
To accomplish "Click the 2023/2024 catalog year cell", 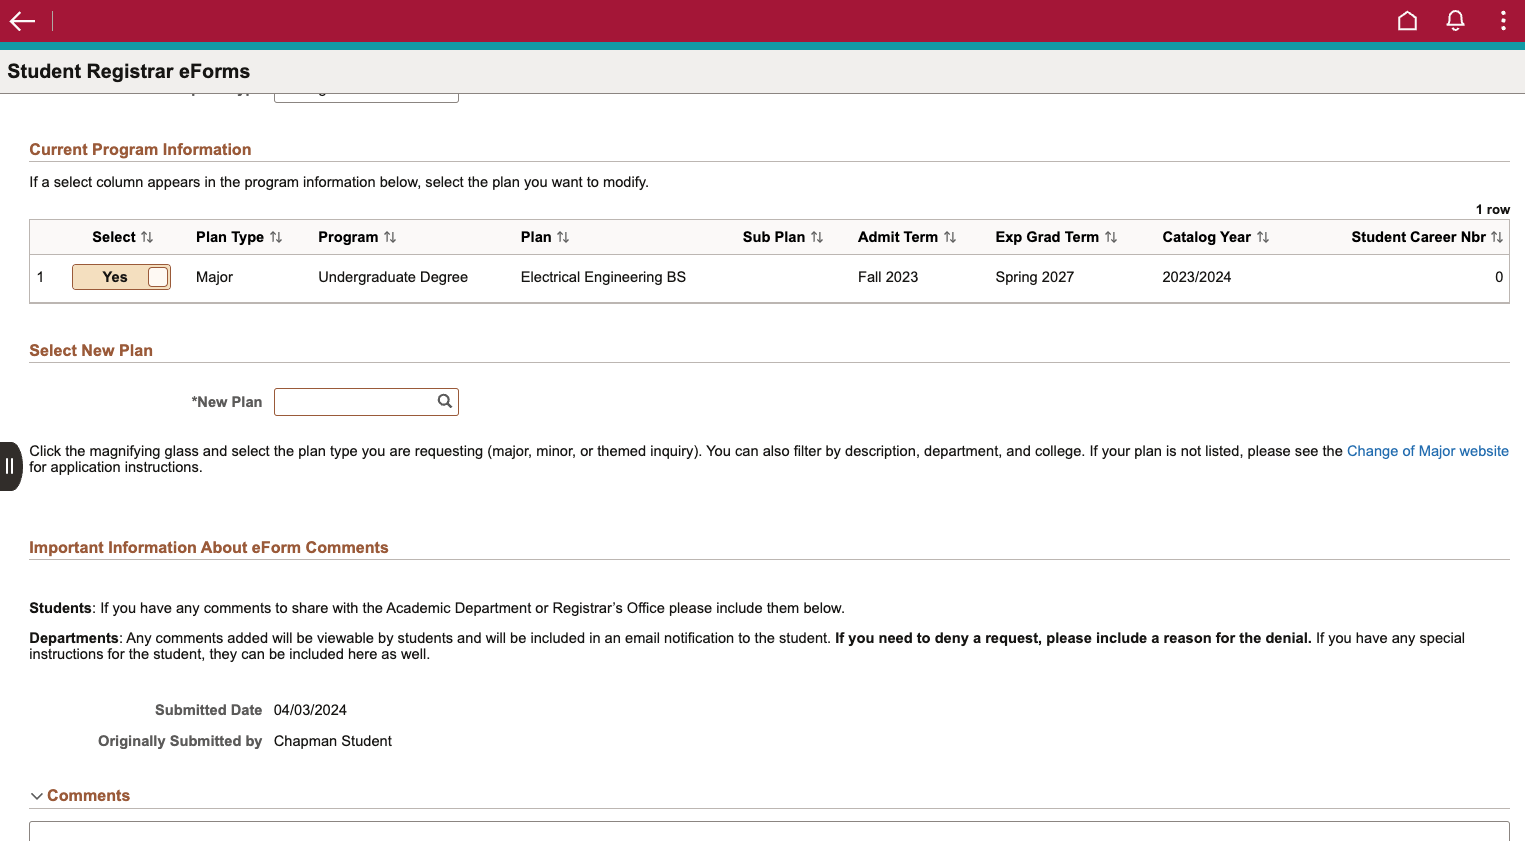I will click(x=1197, y=277).
